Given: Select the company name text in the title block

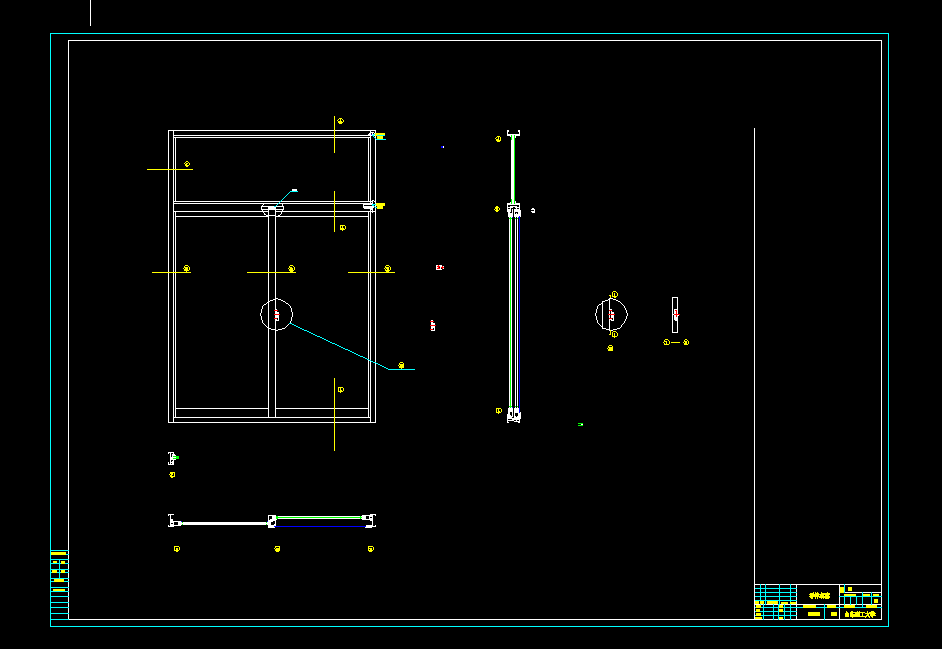Looking at the screenshot, I should coord(861,613).
